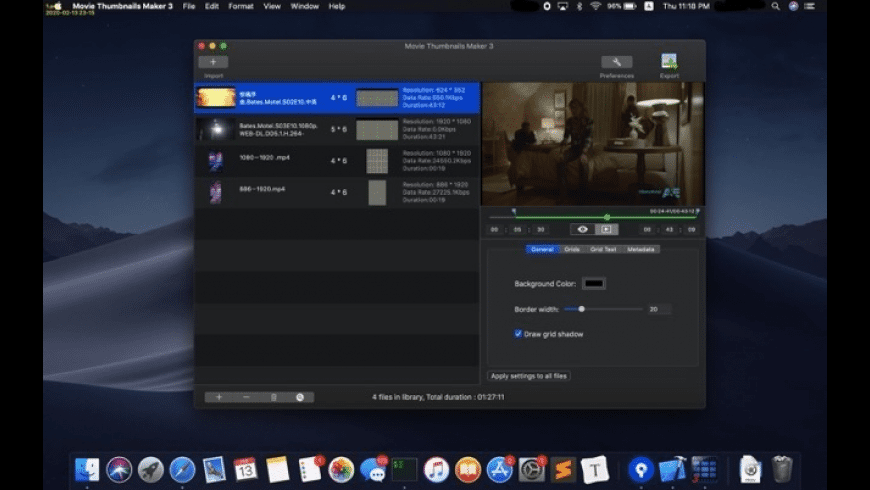
Task: Click grid preview of 1080-1920 .mp4 row
Action: pyautogui.click(x=377, y=161)
